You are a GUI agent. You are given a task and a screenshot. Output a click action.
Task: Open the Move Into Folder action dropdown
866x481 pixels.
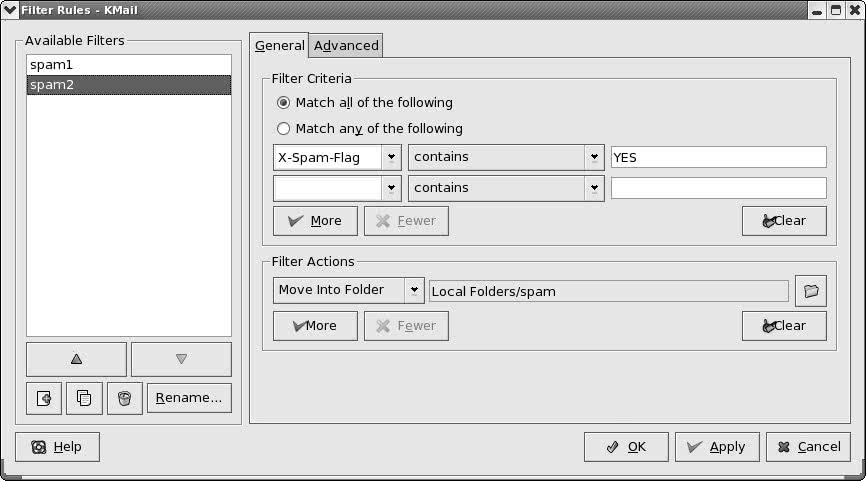click(x=414, y=290)
